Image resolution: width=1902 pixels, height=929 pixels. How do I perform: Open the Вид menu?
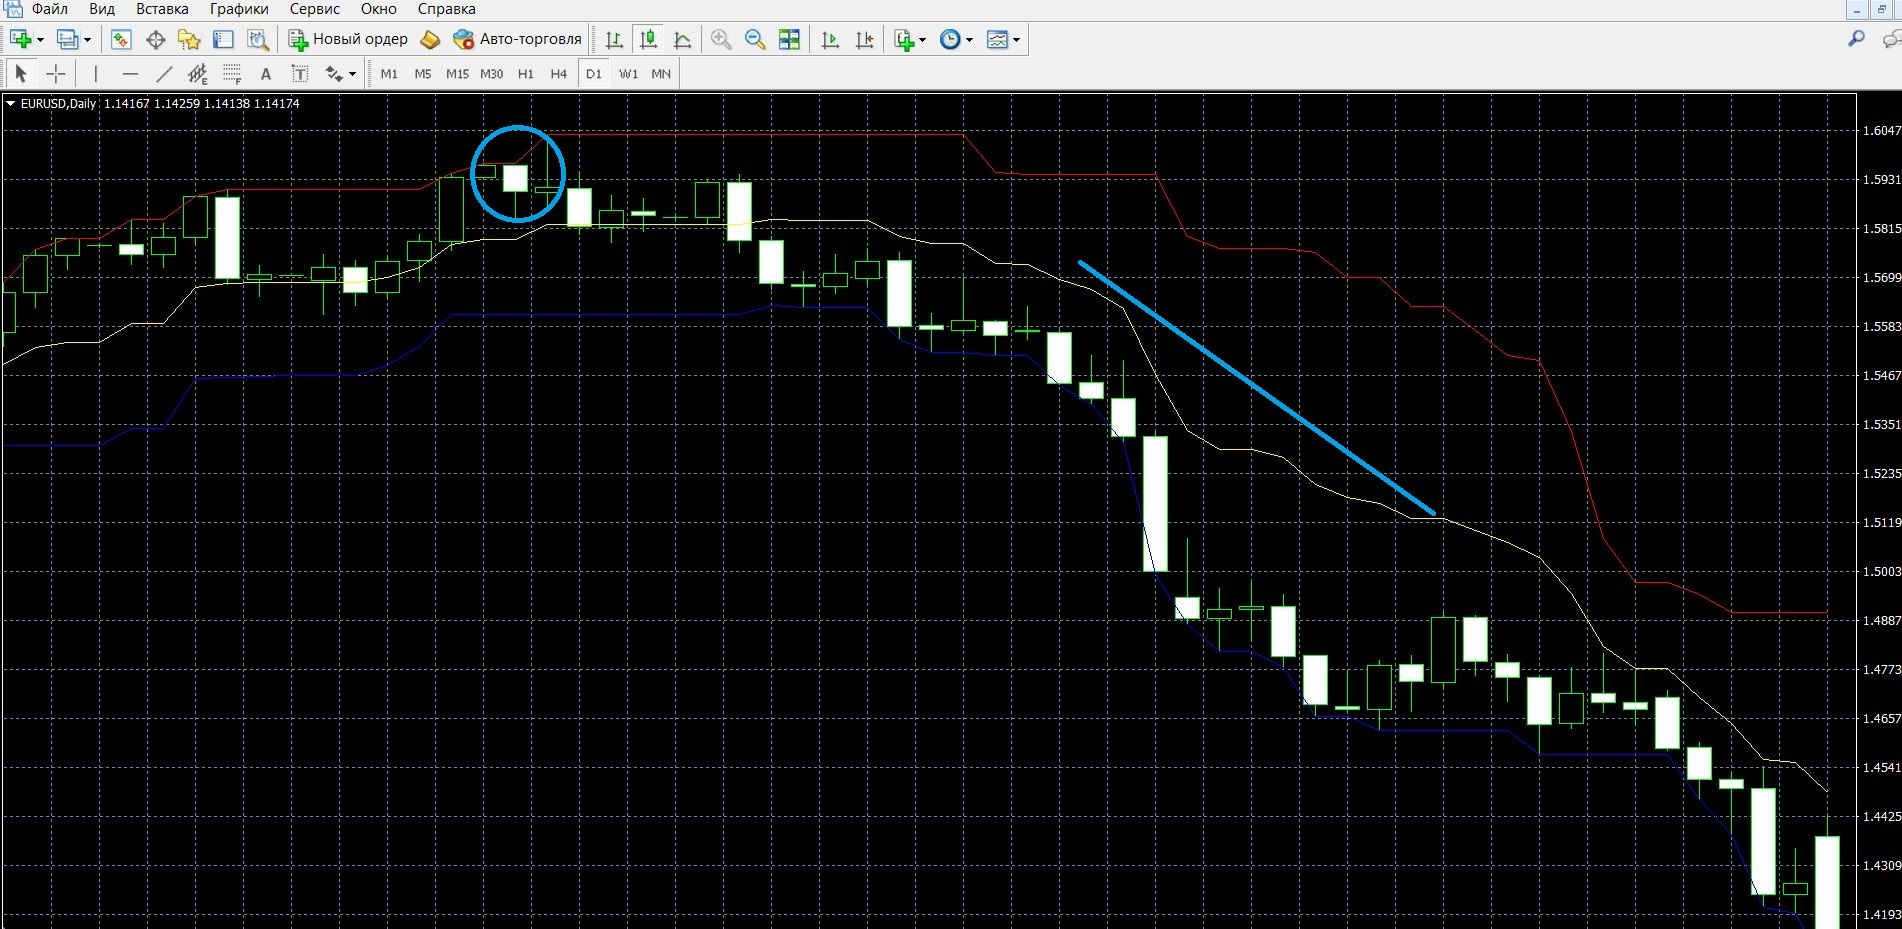(102, 9)
